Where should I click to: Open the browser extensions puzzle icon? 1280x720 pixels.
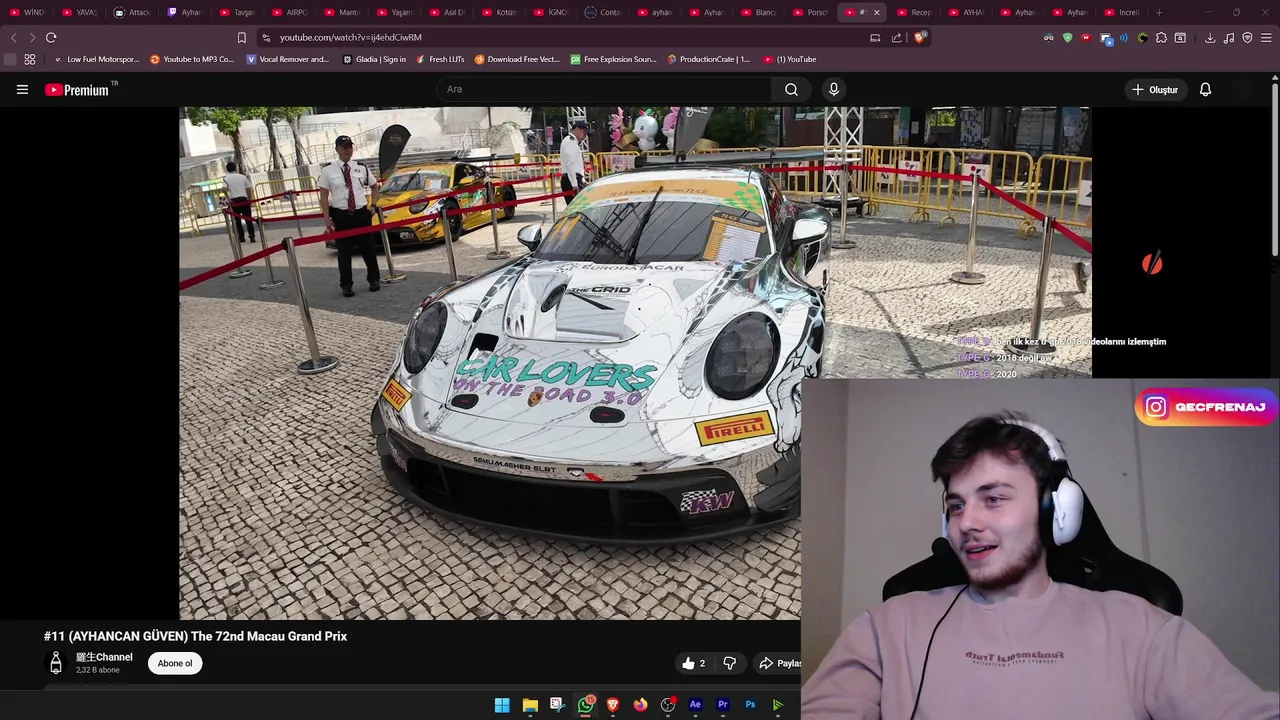1161,37
